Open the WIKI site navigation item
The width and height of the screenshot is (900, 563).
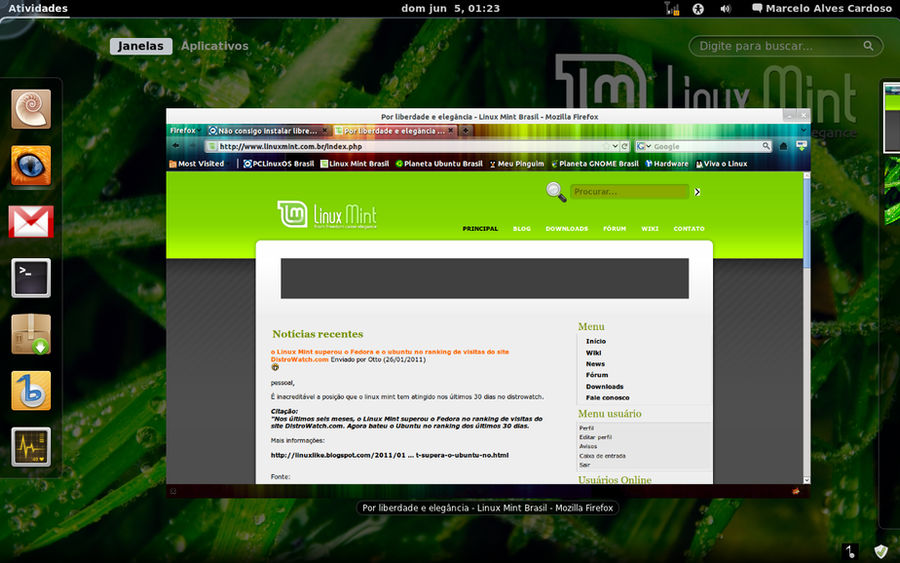tap(650, 228)
